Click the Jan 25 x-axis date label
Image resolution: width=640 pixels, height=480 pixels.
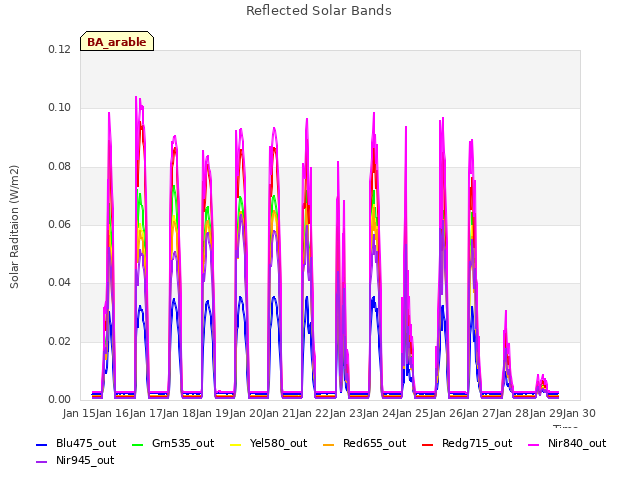[413, 413]
